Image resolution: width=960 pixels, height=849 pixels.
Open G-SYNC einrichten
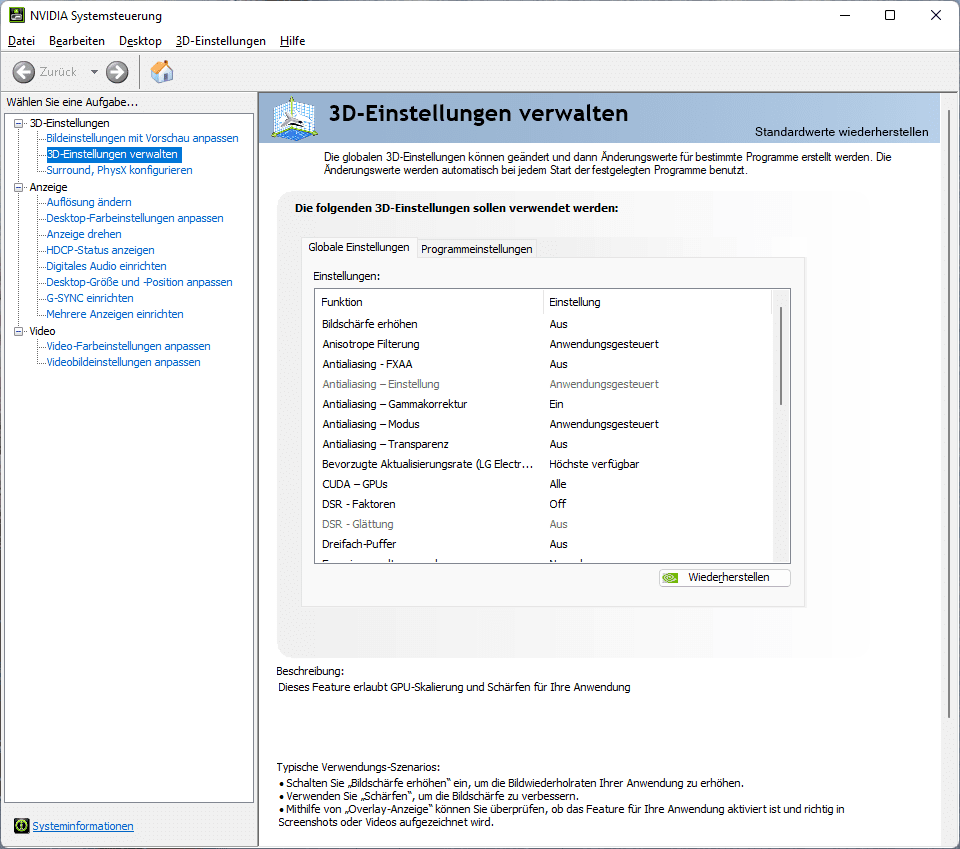click(90, 298)
